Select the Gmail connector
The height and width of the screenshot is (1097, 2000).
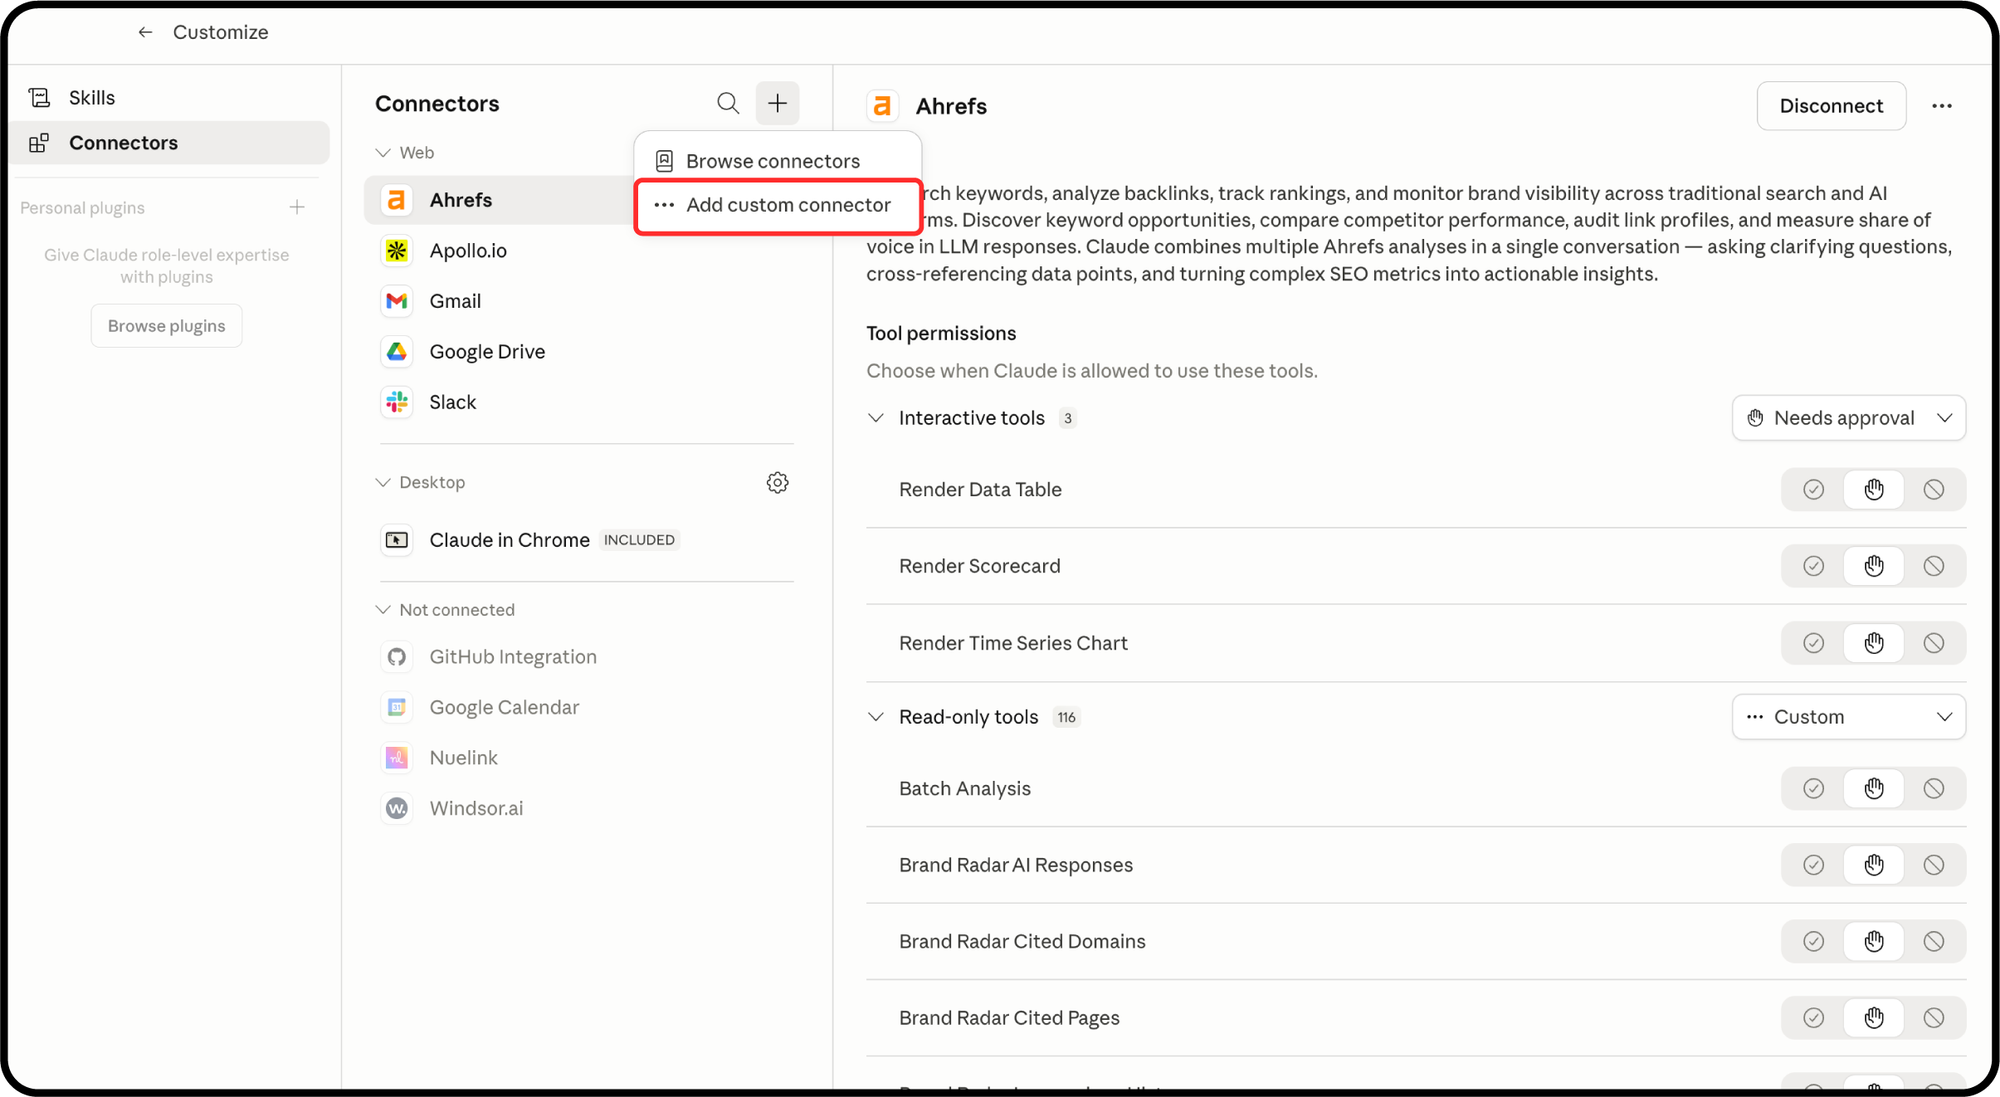[x=455, y=301]
